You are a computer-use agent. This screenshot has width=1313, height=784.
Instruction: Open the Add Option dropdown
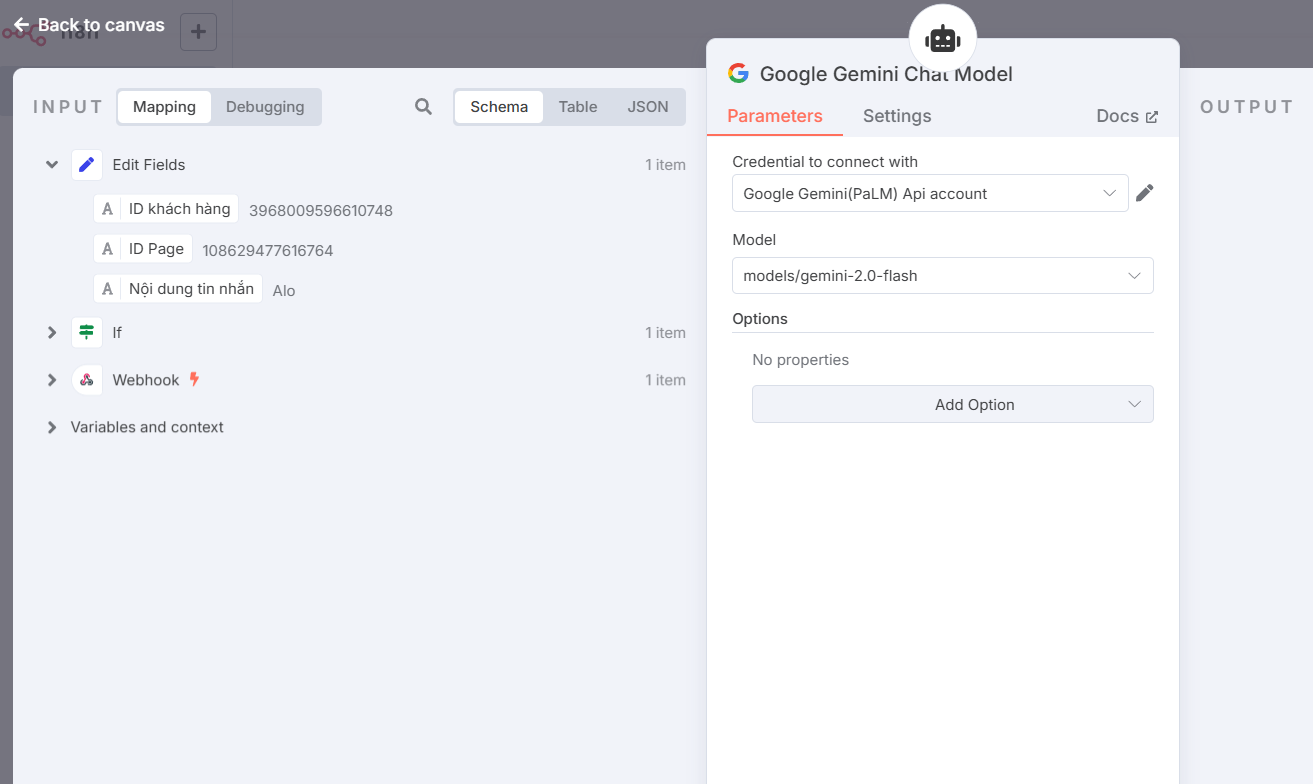(x=952, y=404)
